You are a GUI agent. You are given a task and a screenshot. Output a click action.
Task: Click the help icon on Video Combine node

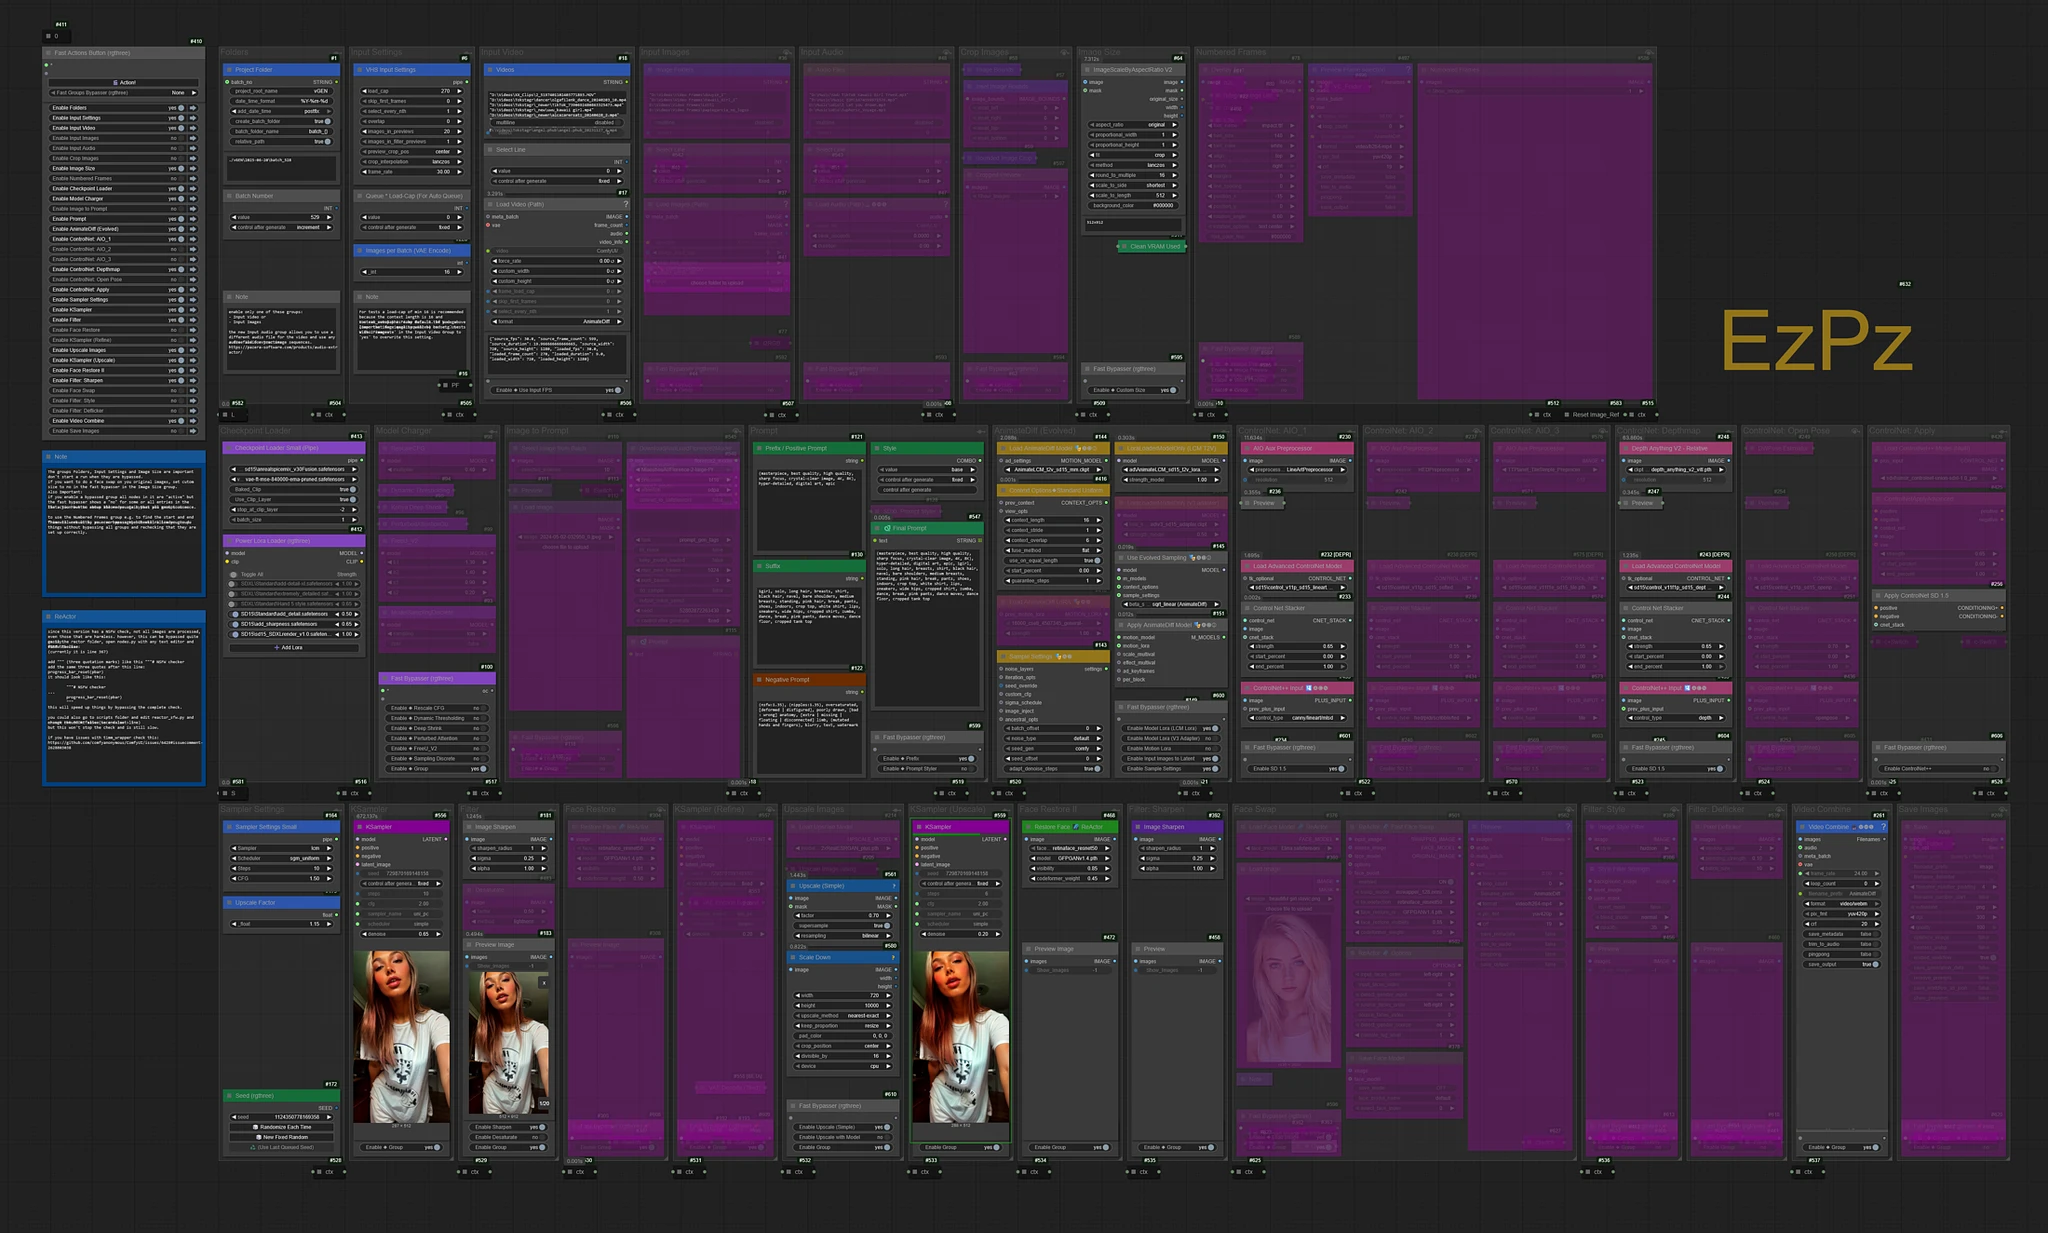click(x=1884, y=827)
